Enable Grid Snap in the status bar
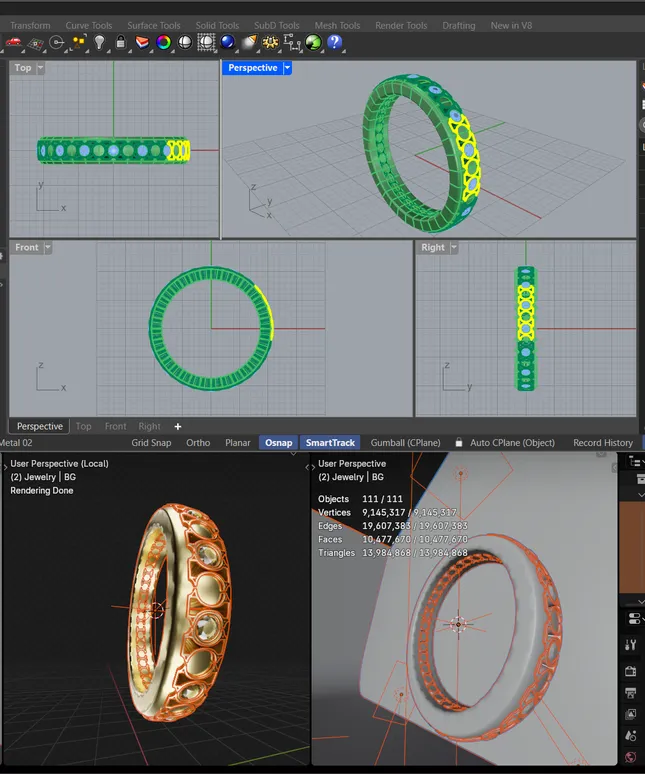Screen dimensions: 645x774 (152, 442)
